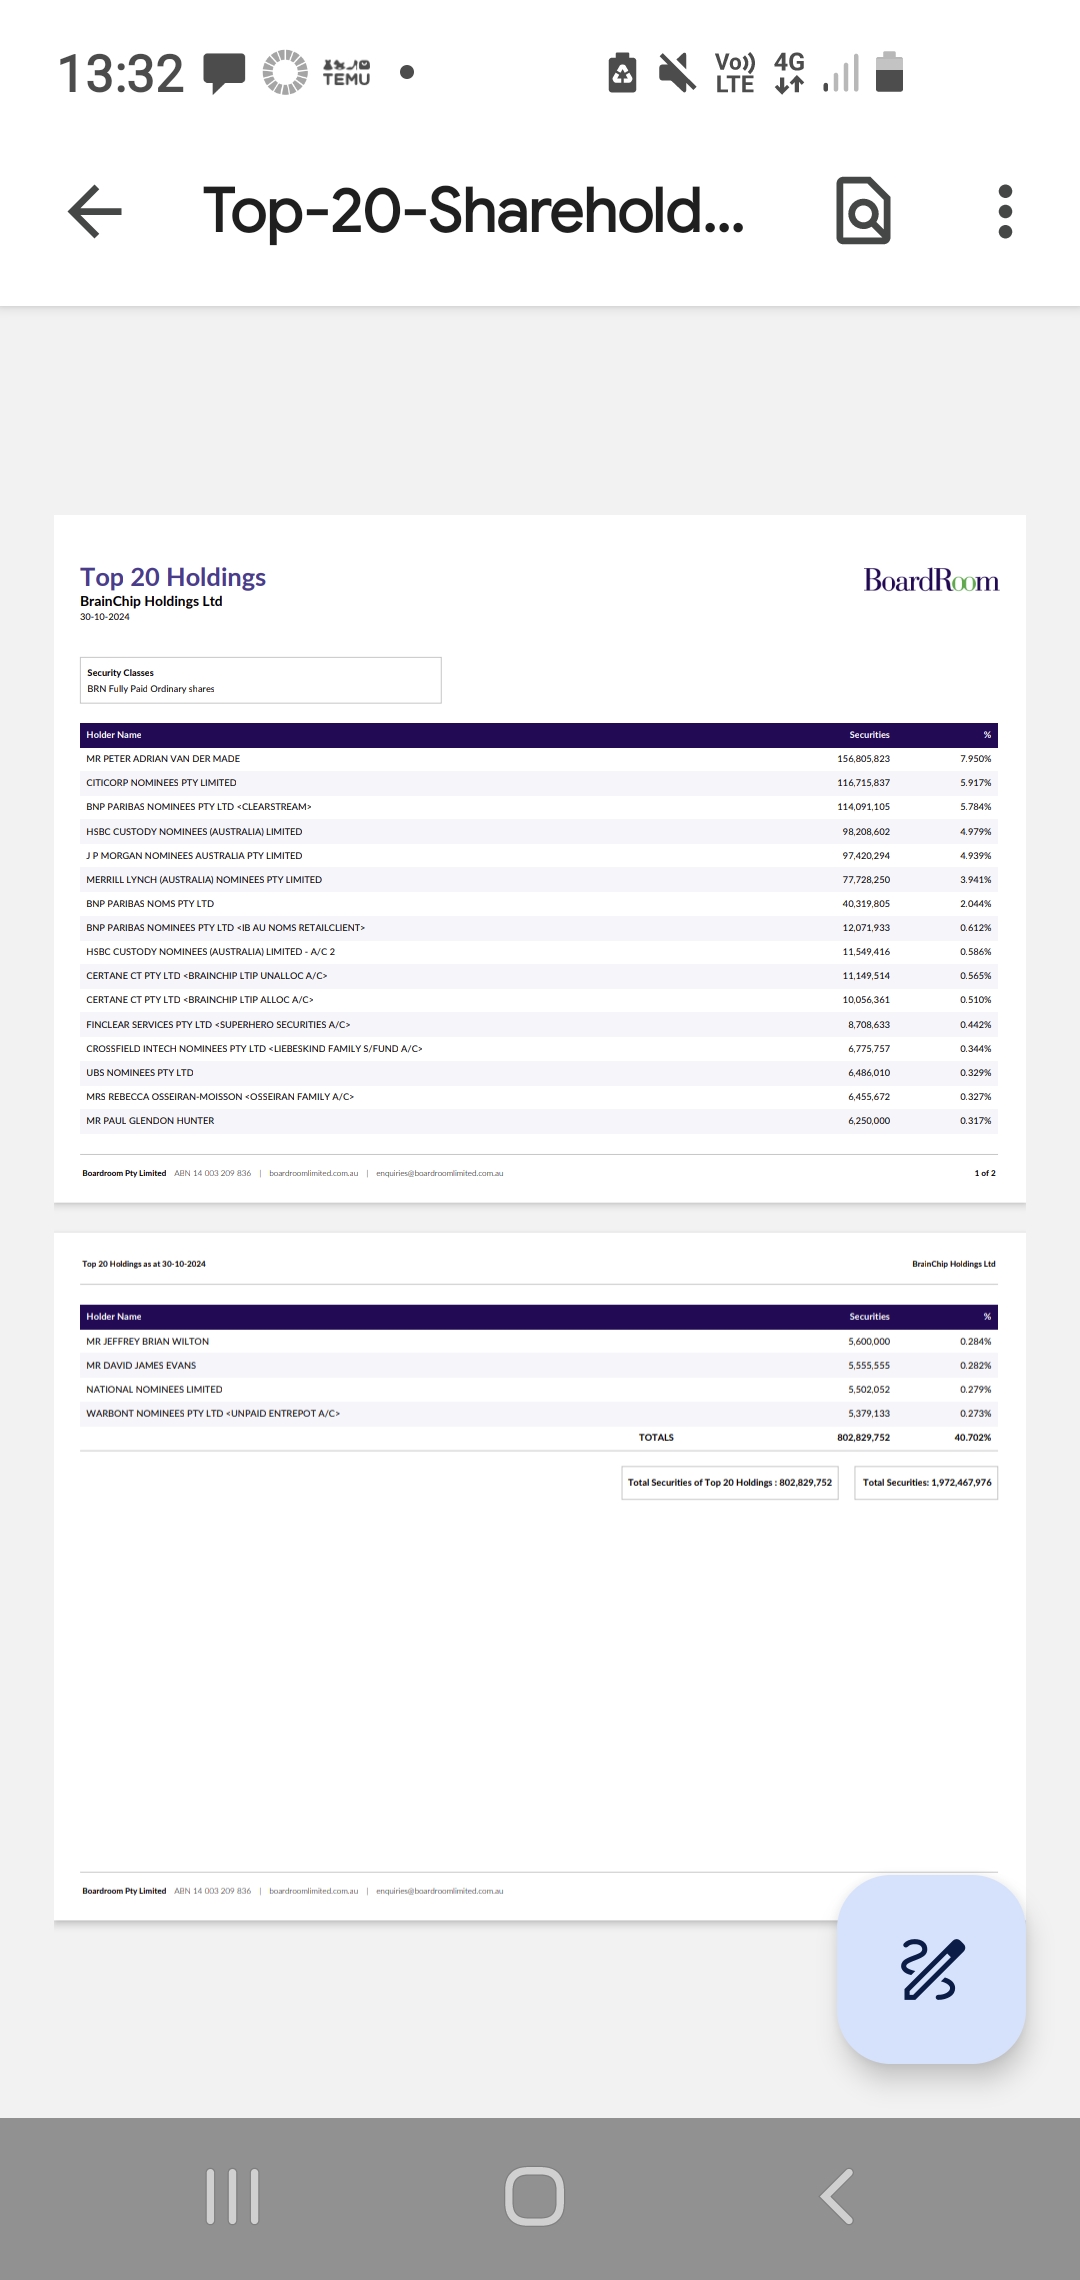
Task: Tap the document title Top-20-Sharehold...
Action: click(x=474, y=211)
